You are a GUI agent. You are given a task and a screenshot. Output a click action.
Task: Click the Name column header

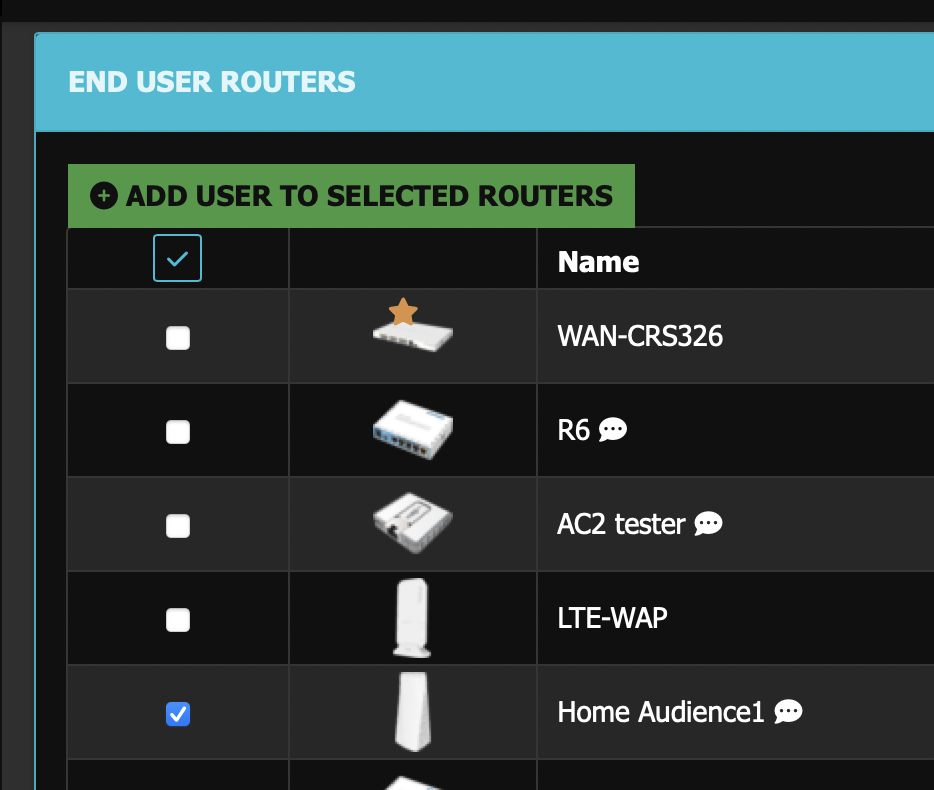click(598, 261)
